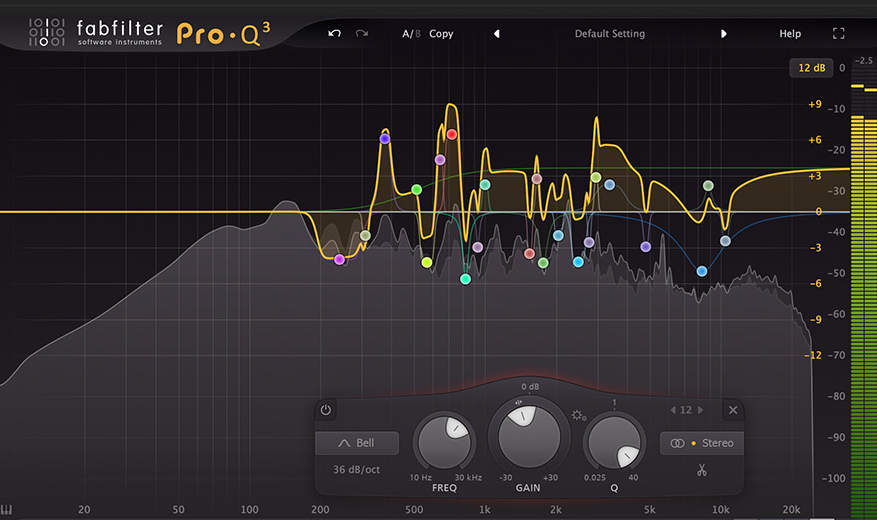This screenshot has width=877, height=520.
Task: Click the 1k frequency axis label
Action: tap(484, 509)
